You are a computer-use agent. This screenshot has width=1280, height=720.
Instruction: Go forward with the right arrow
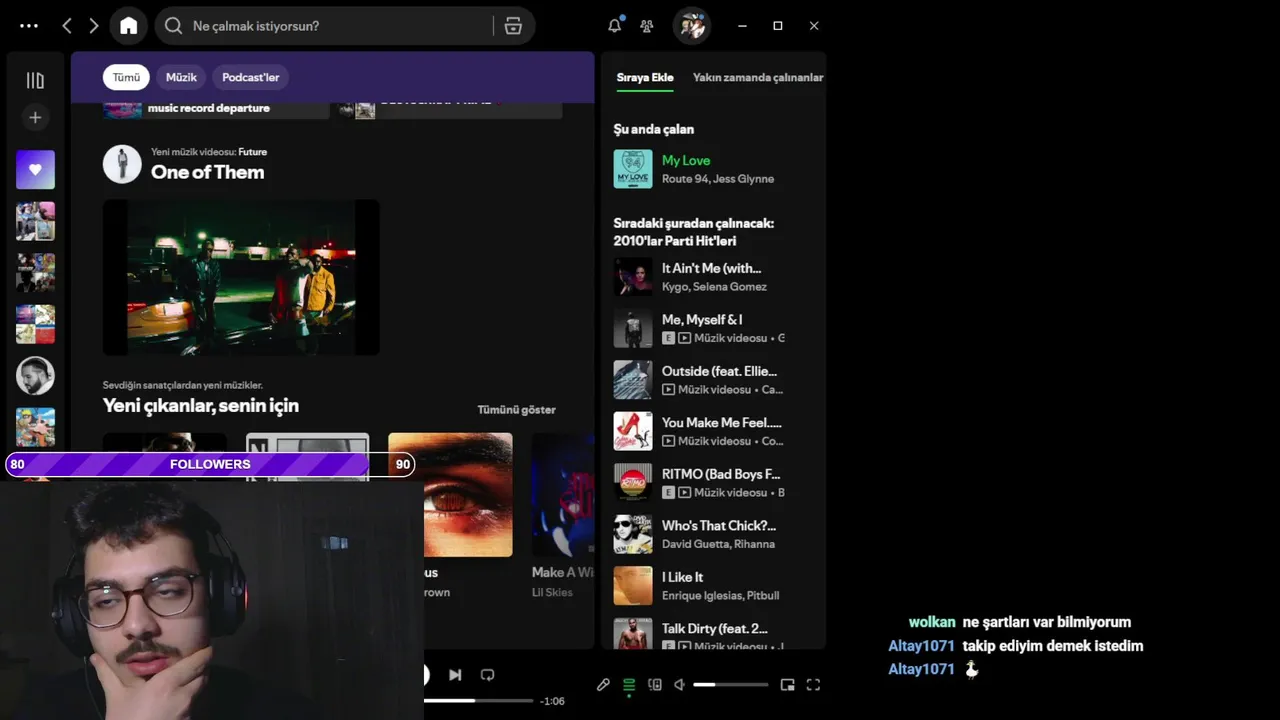pyautogui.click(x=94, y=26)
